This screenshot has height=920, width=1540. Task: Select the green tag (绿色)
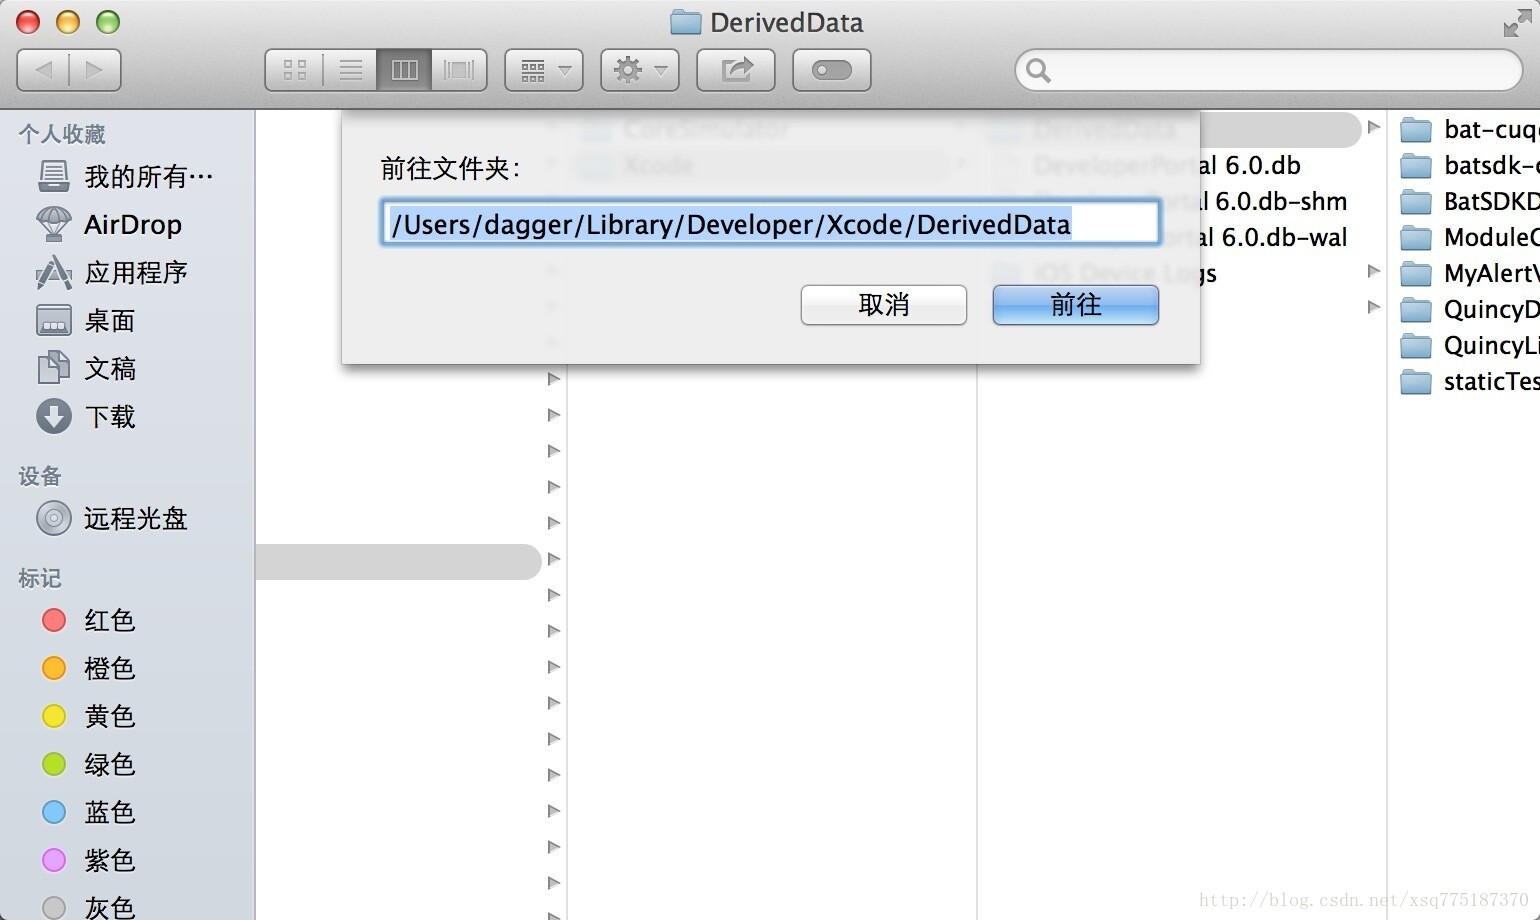click(88, 765)
